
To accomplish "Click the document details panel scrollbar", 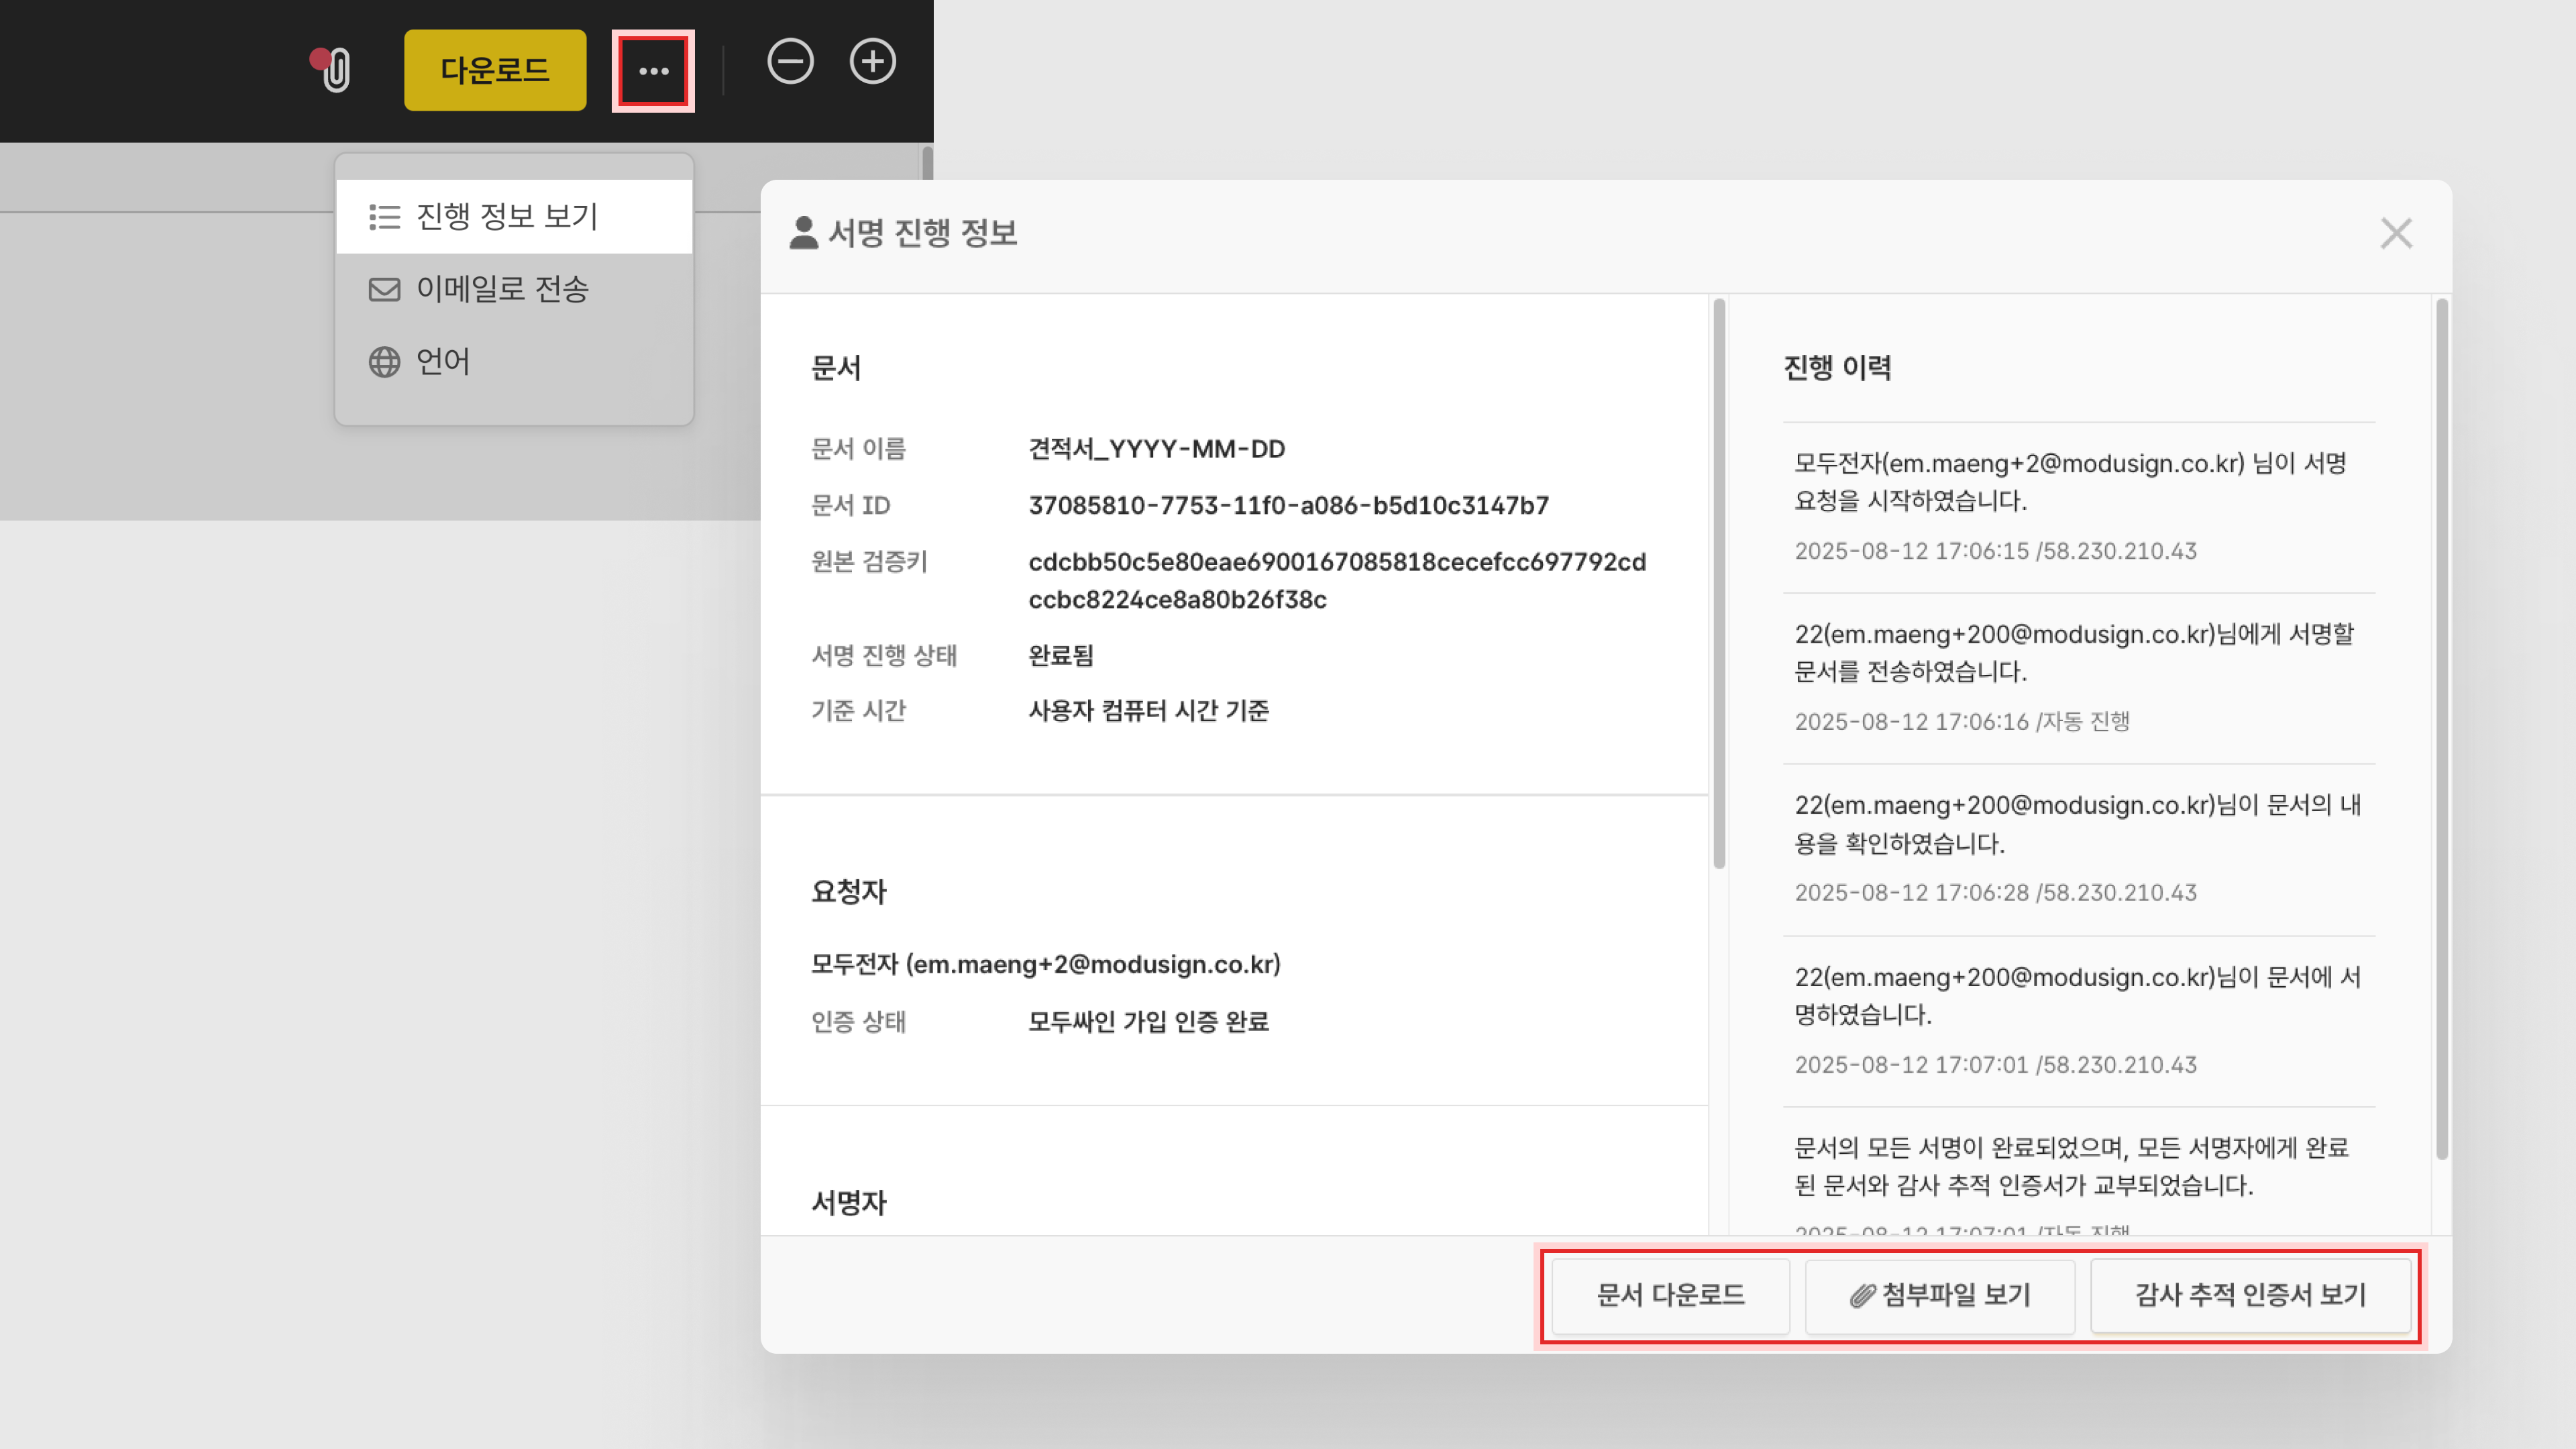I will pyautogui.click(x=1719, y=584).
